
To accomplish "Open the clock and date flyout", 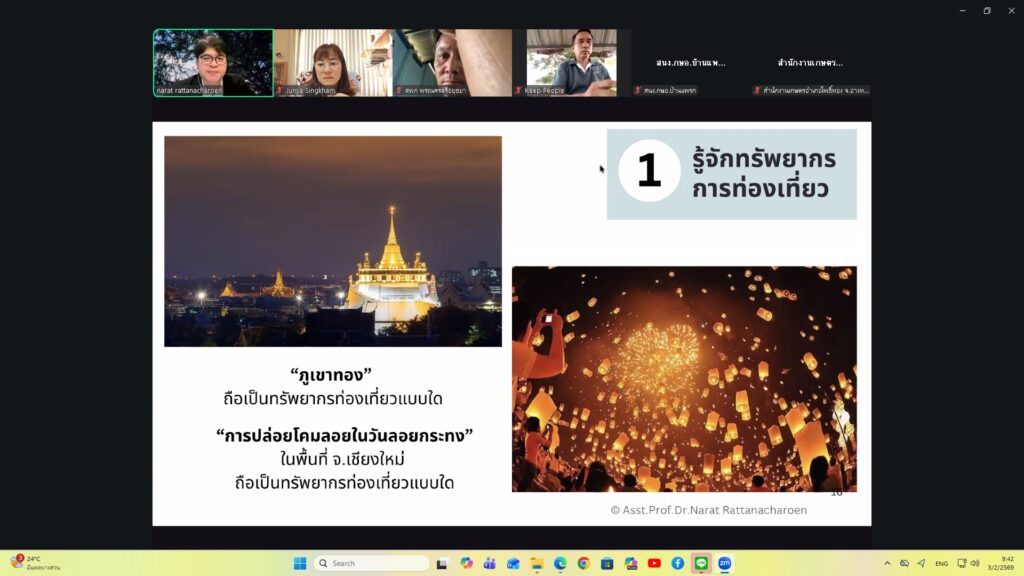I will (1003, 563).
